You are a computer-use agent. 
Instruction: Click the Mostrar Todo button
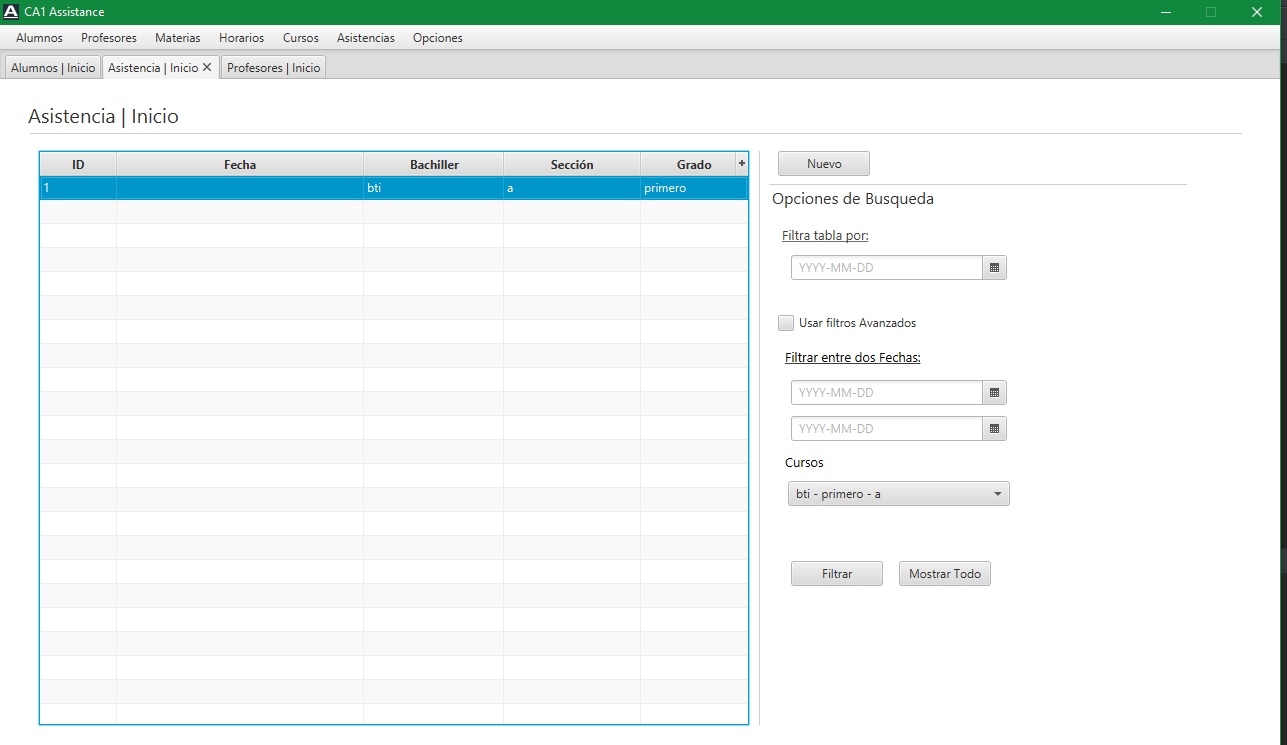tap(945, 574)
